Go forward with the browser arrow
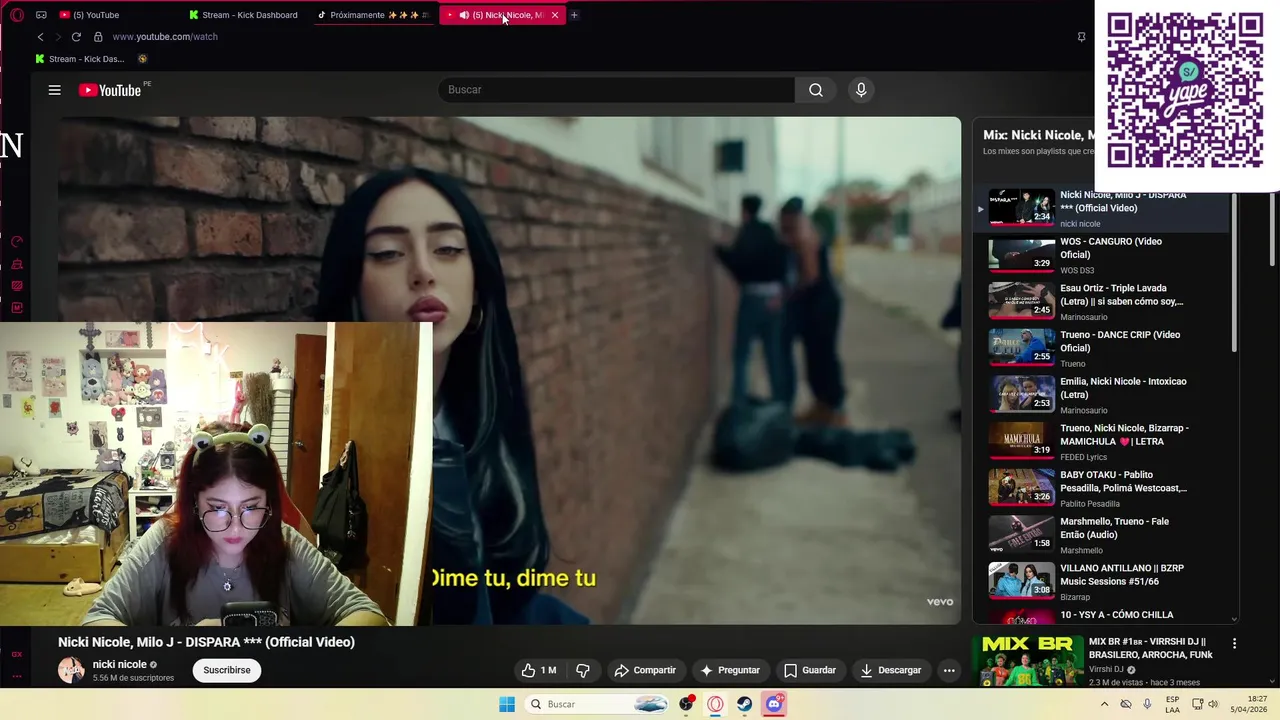This screenshot has width=1280, height=720. coord(58,37)
